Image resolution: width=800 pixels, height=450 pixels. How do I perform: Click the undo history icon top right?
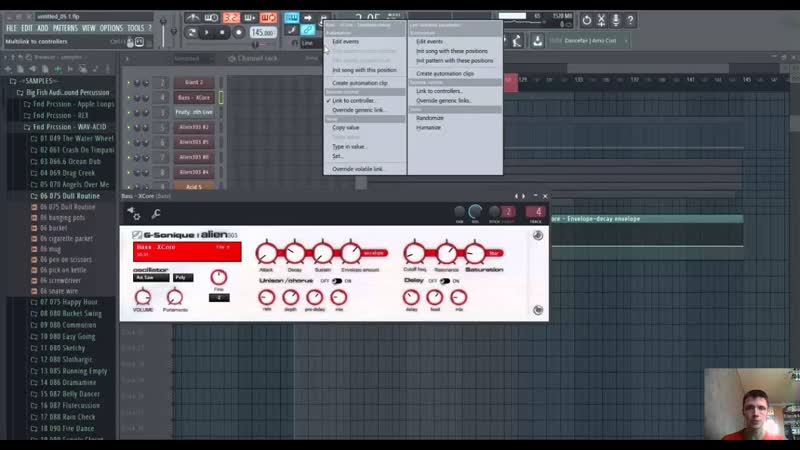(x=587, y=20)
